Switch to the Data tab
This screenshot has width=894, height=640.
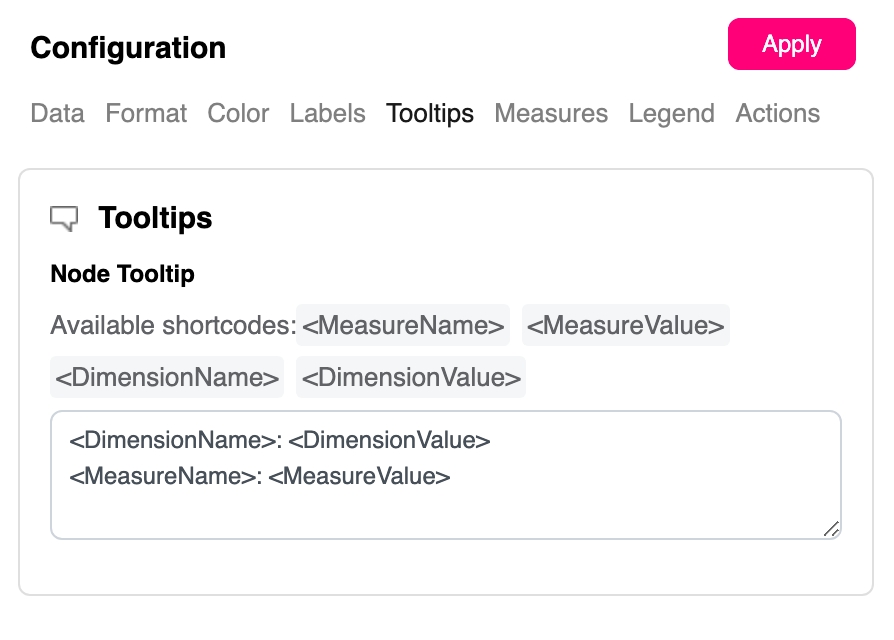[57, 114]
